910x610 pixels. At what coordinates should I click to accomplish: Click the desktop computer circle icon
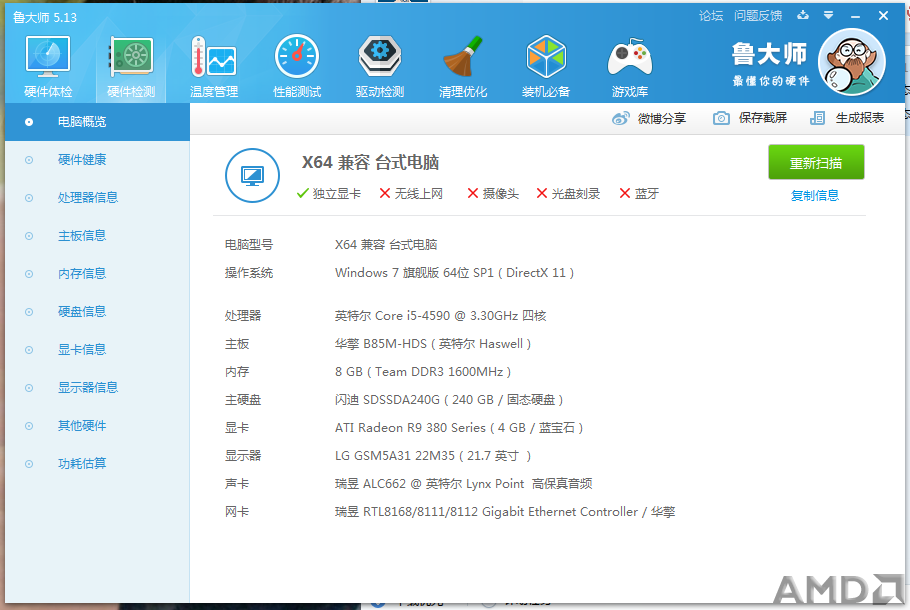click(252, 175)
